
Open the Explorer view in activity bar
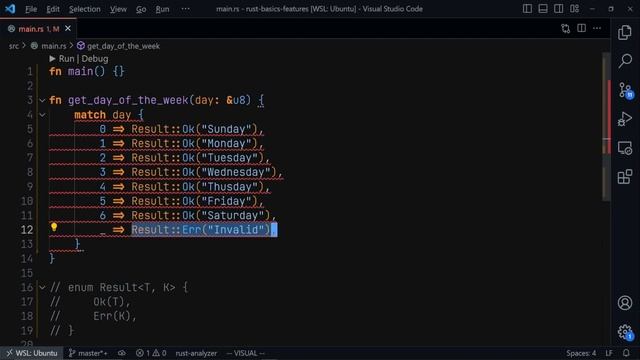(x=624, y=32)
